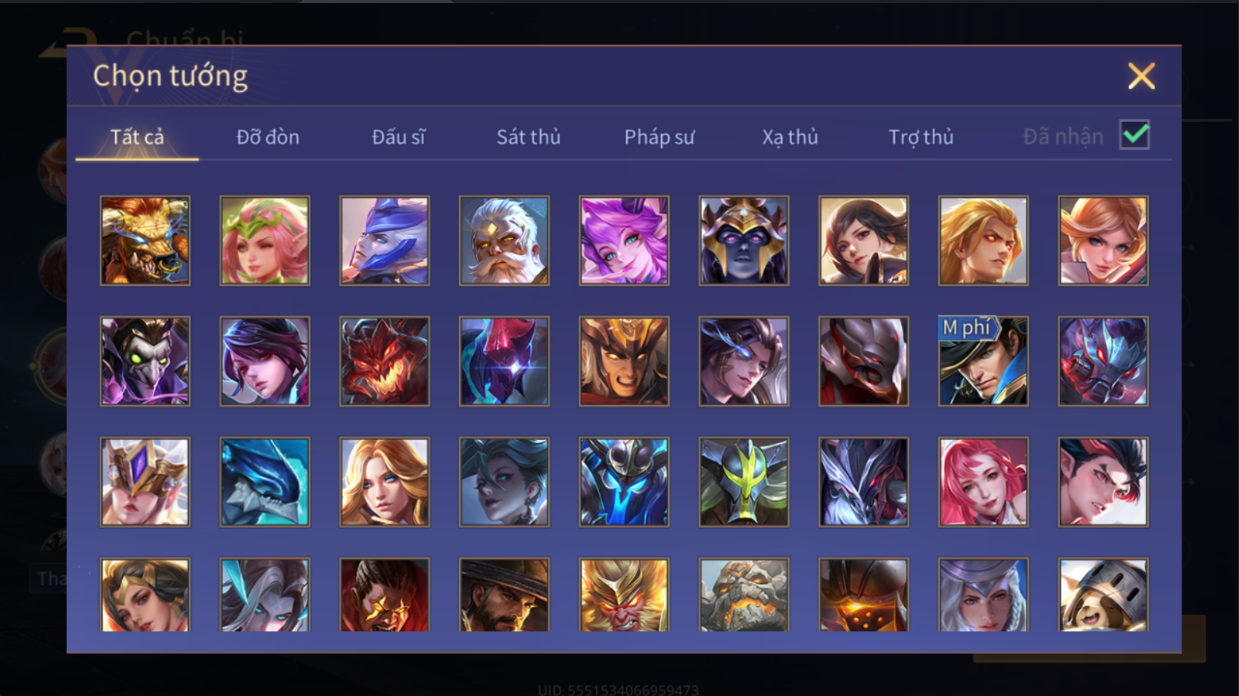The image size is (1239, 696).
Task: Choose the monkey king hero portrait
Action: [624, 595]
